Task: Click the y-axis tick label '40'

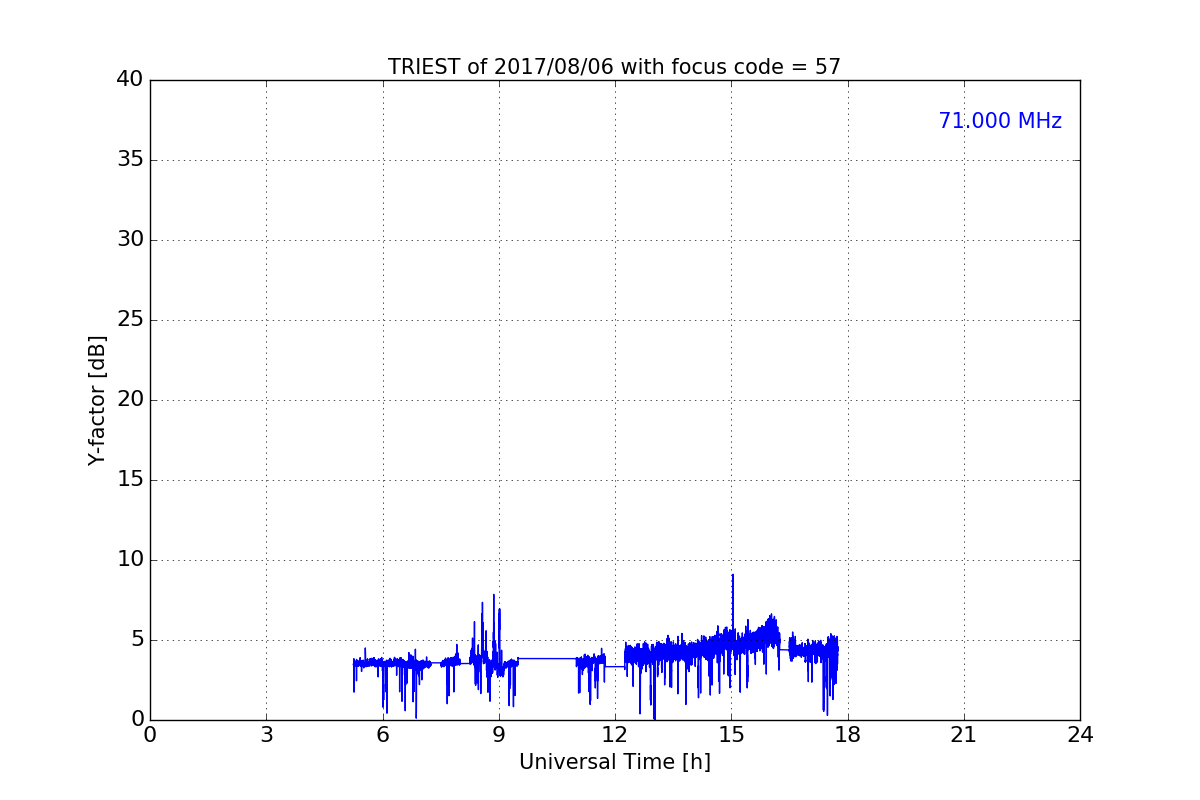Action: tap(130, 80)
